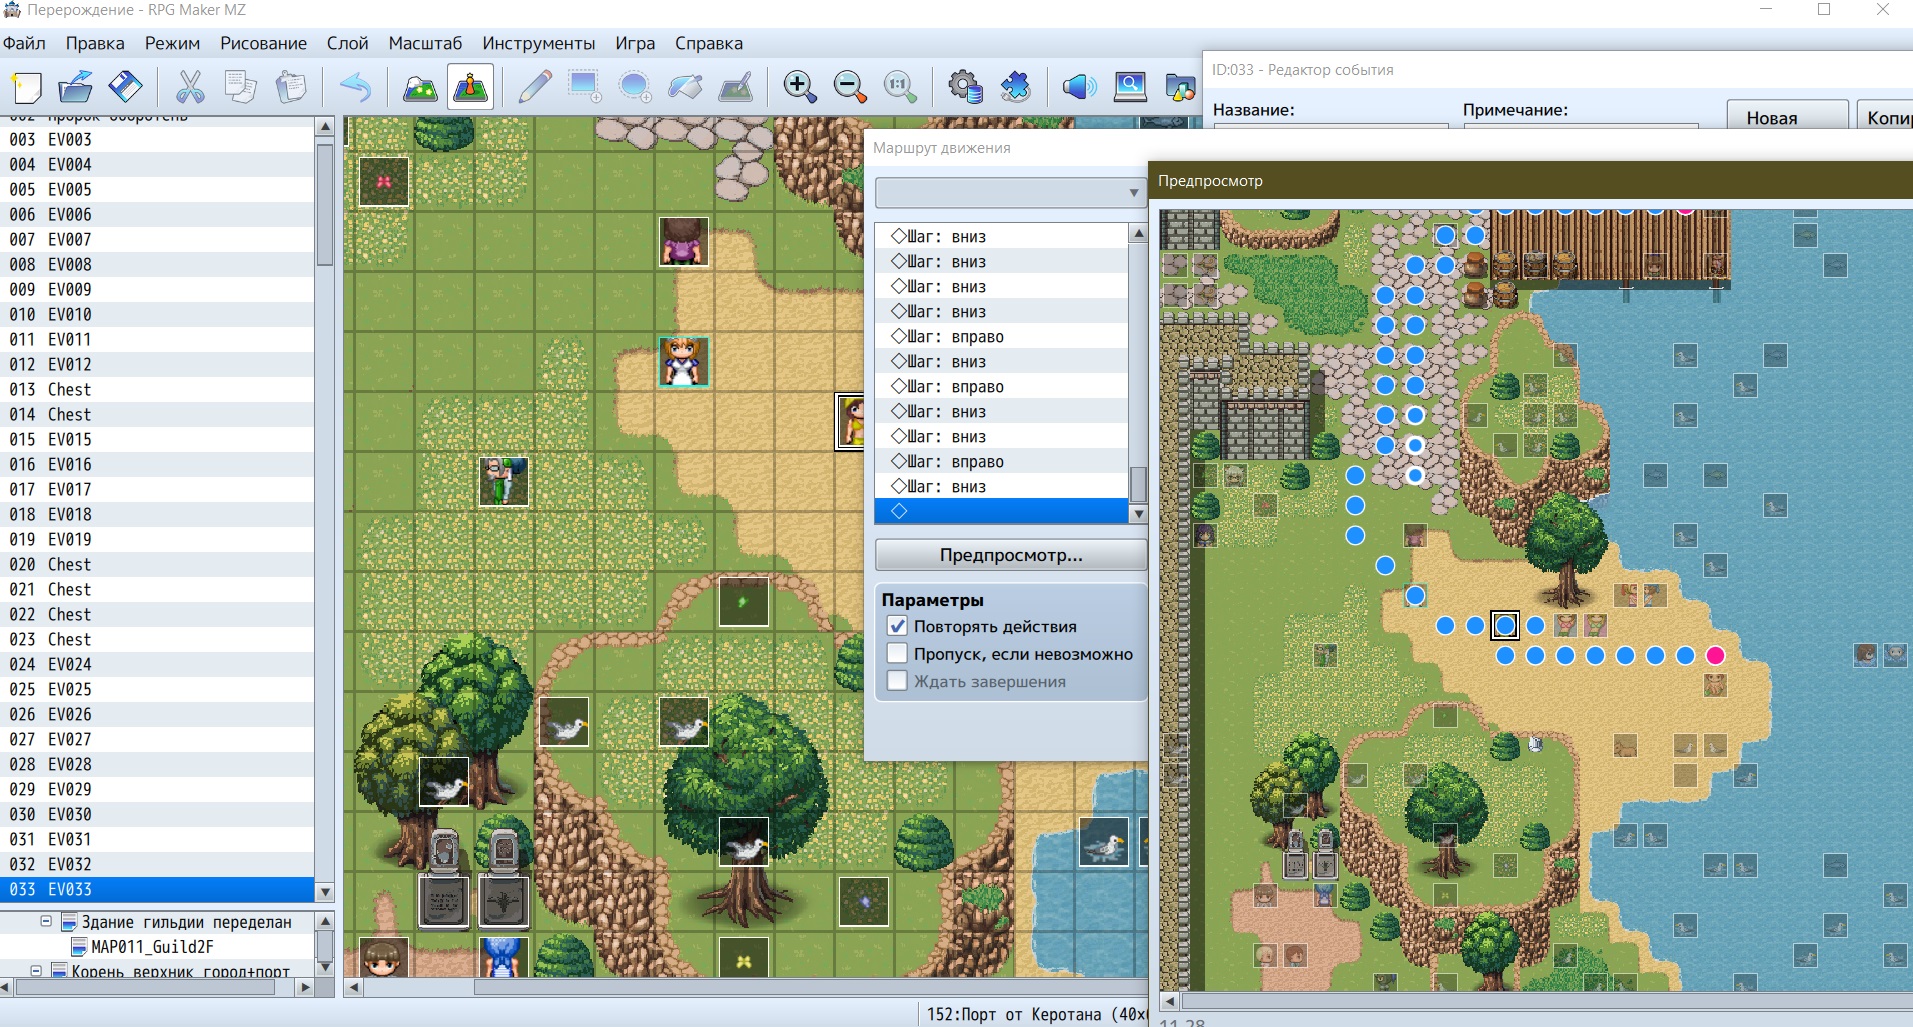
Task: Open the Plugin Manager
Action: pyautogui.click(x=1016, y=87)
